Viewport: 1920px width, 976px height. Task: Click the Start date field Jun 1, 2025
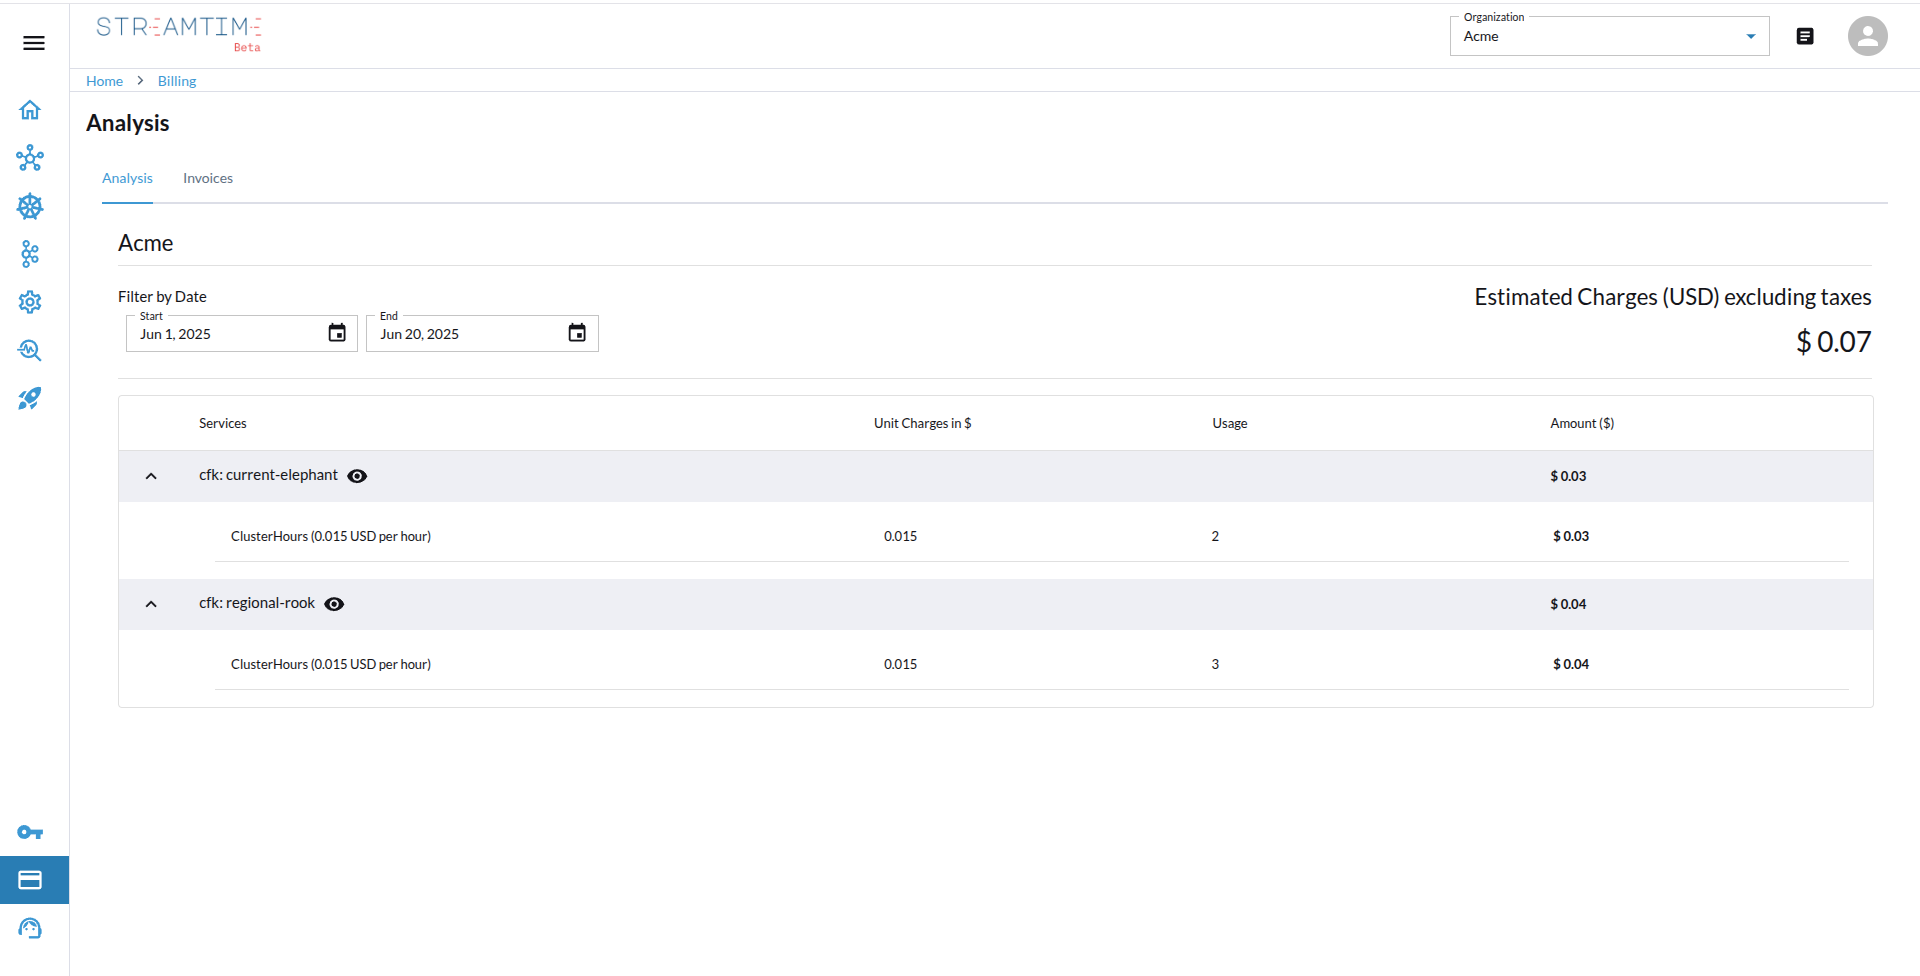click(x=241, y=333)
